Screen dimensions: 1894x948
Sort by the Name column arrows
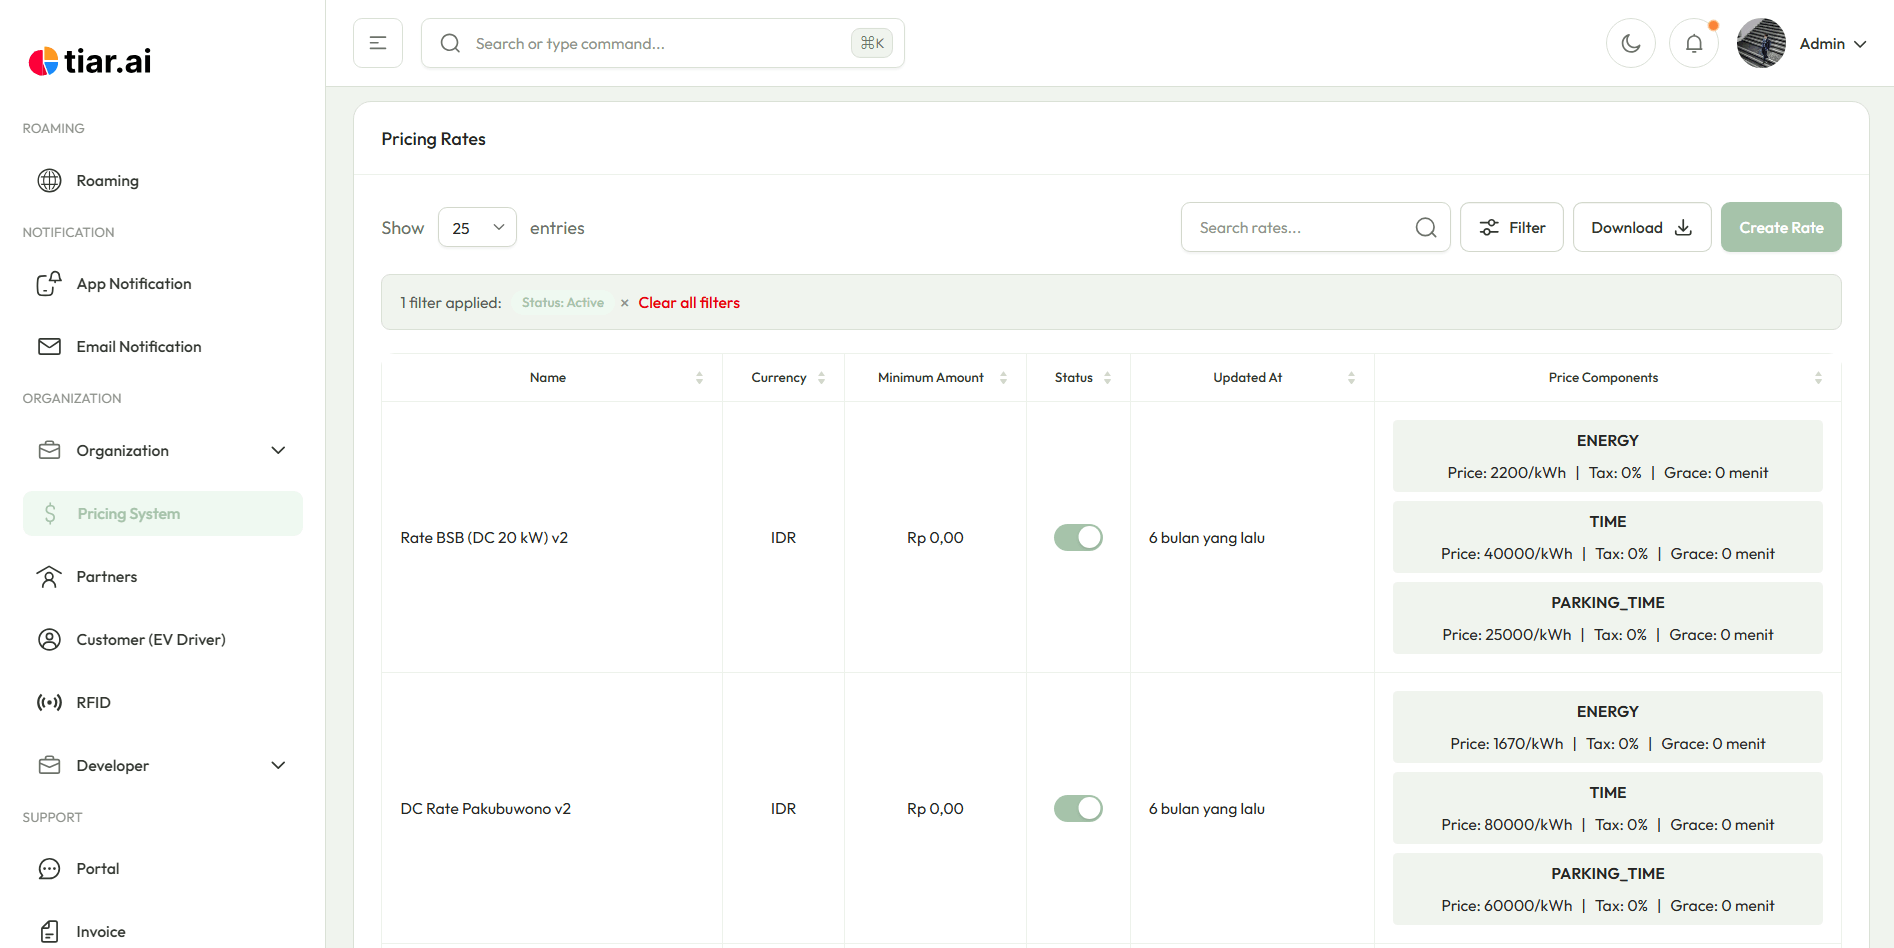(699, 378)
